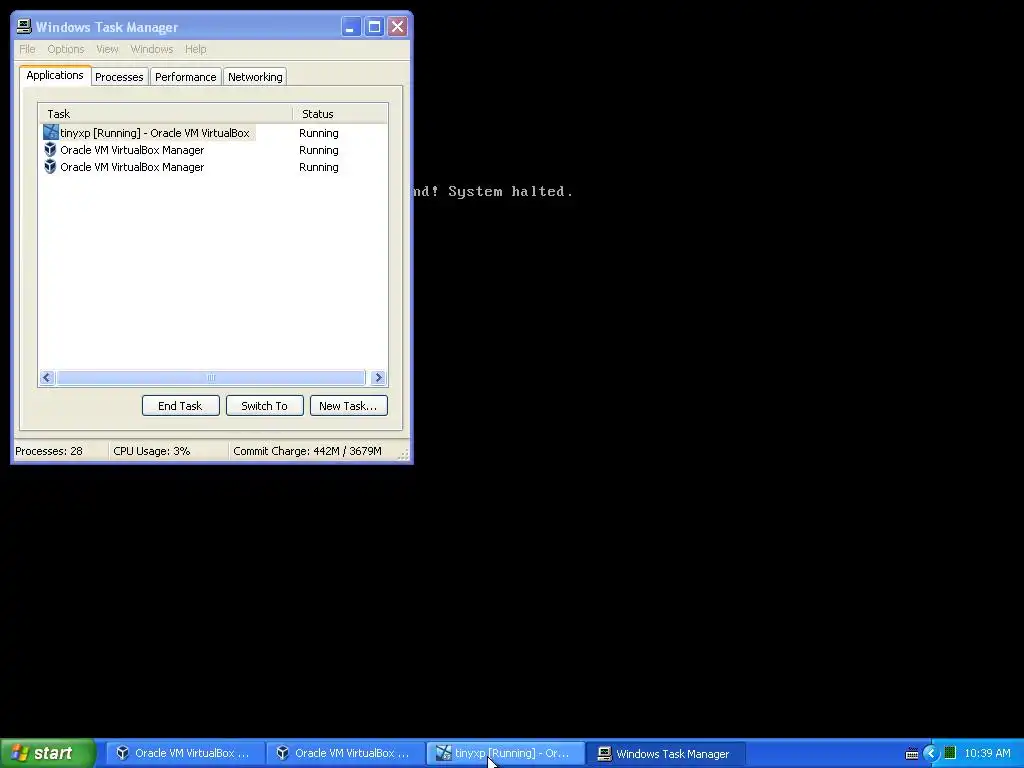Click the End Task button
Screen dimensions: 1024x768
pyautogui.click(x=180, y=406)
